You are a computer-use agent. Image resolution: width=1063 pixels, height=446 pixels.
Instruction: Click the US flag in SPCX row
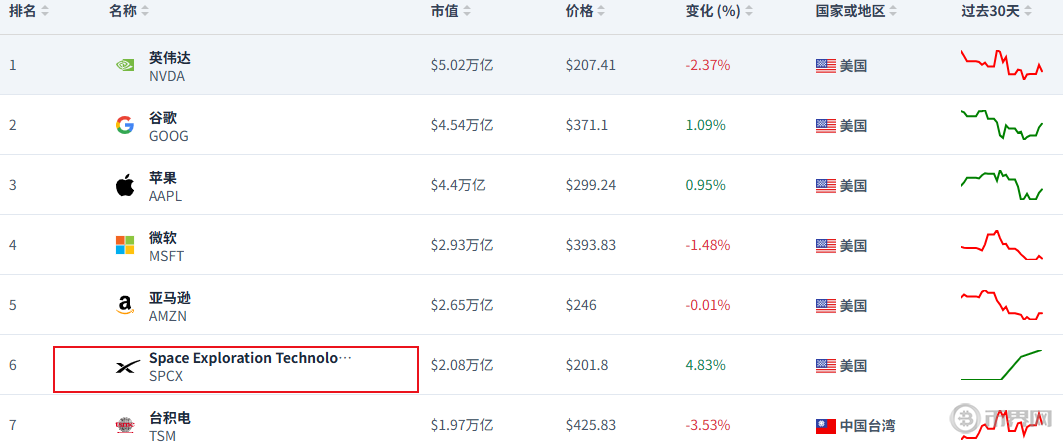click(x=826, y=365)
